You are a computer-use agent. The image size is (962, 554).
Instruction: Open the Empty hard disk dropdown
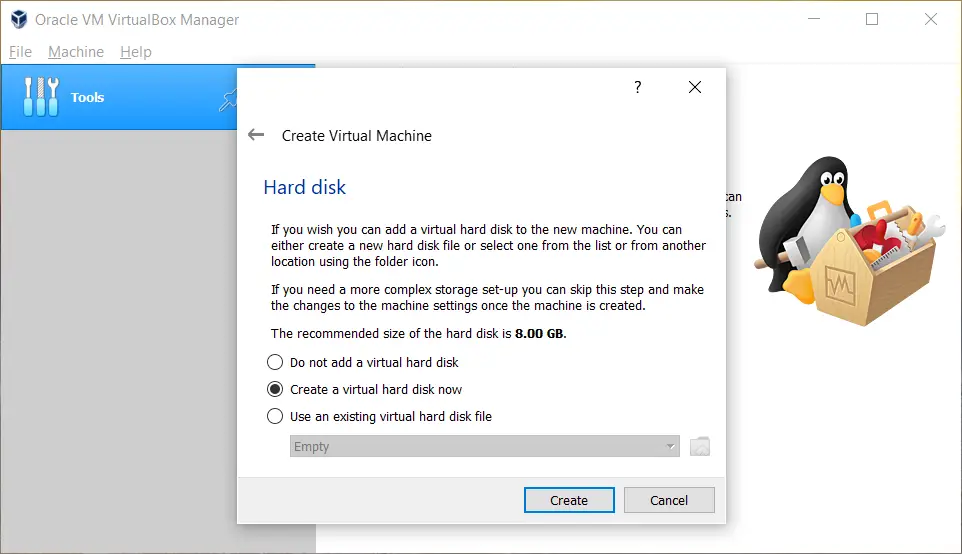pos(485,447)
